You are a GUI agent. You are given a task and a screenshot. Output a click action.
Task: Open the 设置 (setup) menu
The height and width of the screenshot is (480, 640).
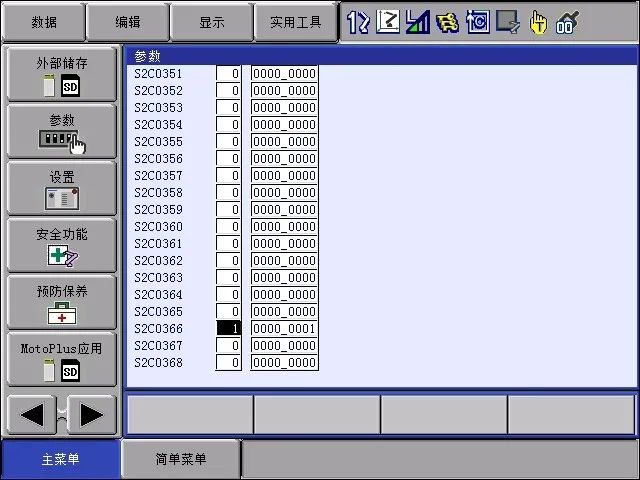click(x=62, y=188)
